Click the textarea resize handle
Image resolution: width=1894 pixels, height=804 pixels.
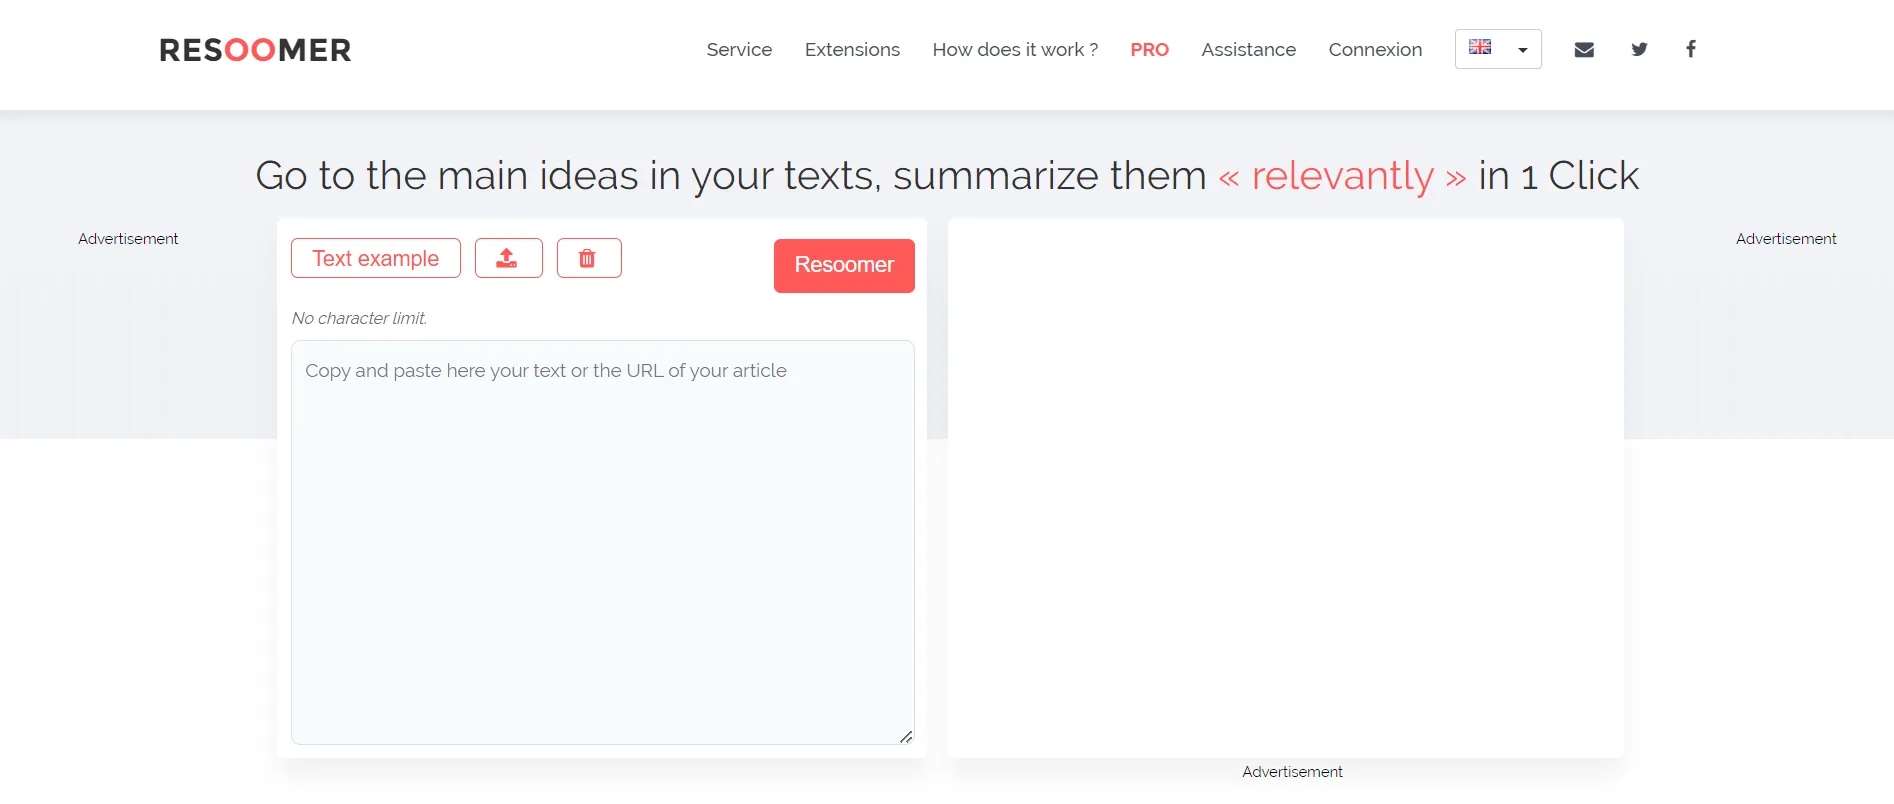(x=906, y=737)
